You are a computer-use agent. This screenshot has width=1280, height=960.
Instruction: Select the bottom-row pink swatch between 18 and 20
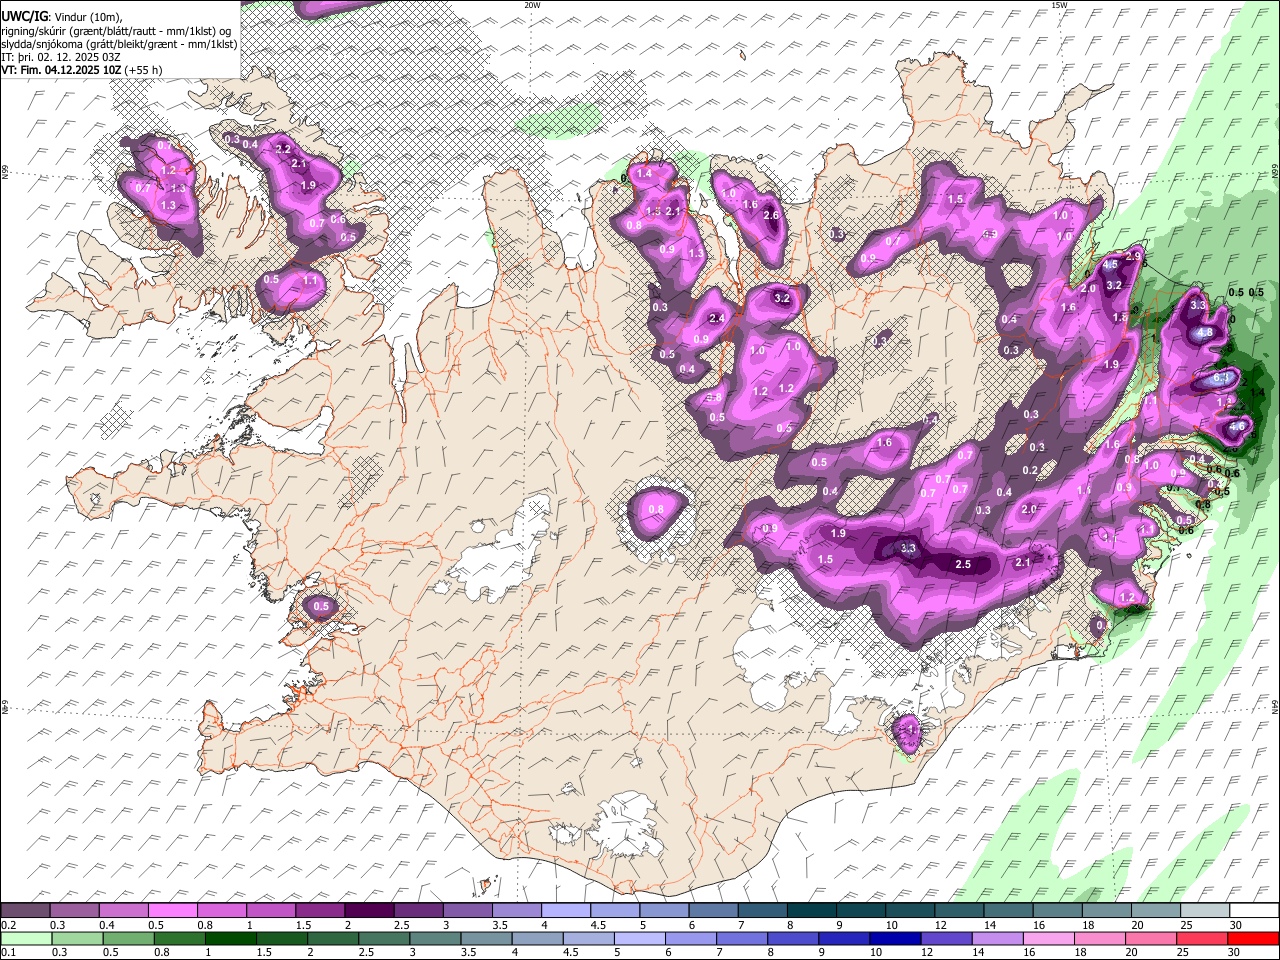coord(1100,938)
